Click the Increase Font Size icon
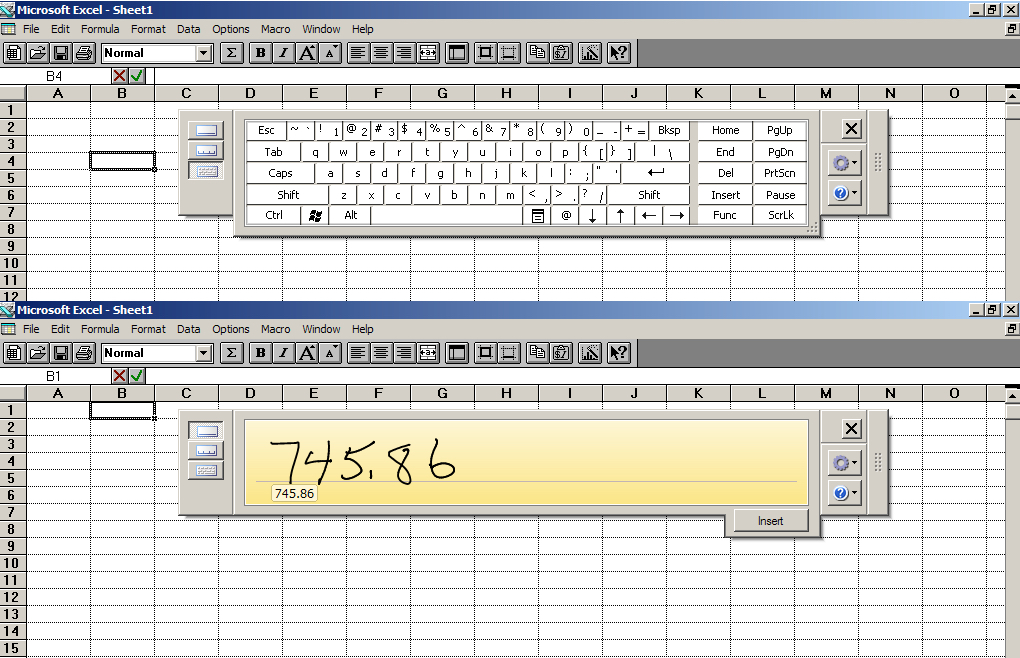Screen dimensions: 1020x658 point(306,52)
